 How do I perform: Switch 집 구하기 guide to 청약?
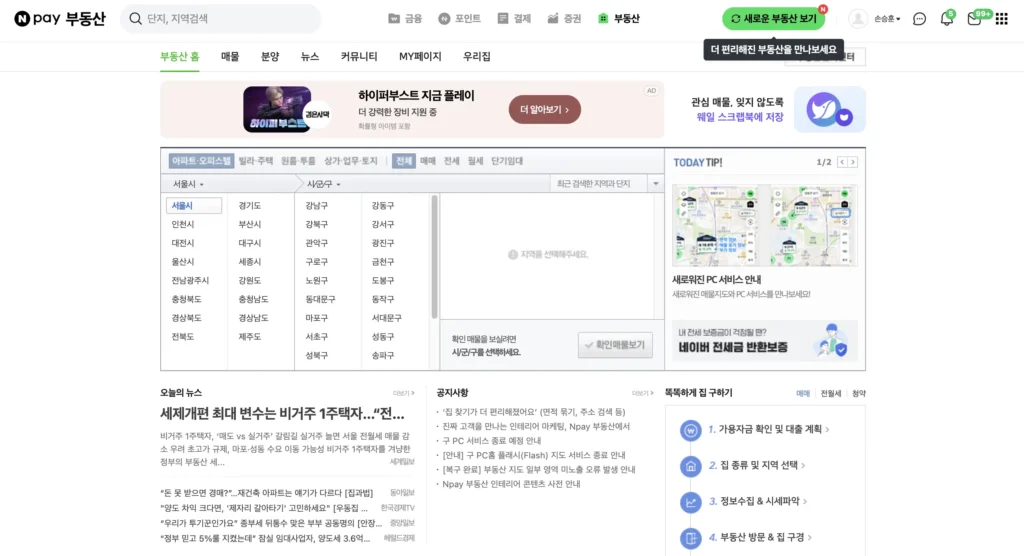point(859,393)
